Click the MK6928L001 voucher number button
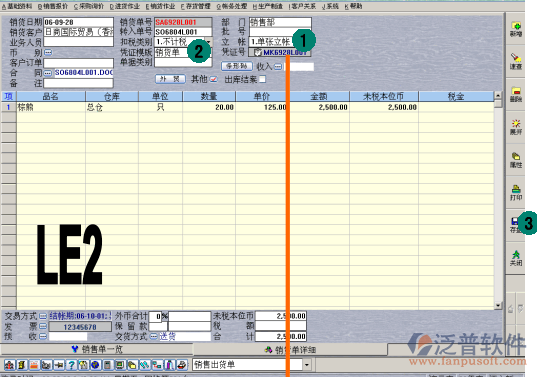 (279, 52)
